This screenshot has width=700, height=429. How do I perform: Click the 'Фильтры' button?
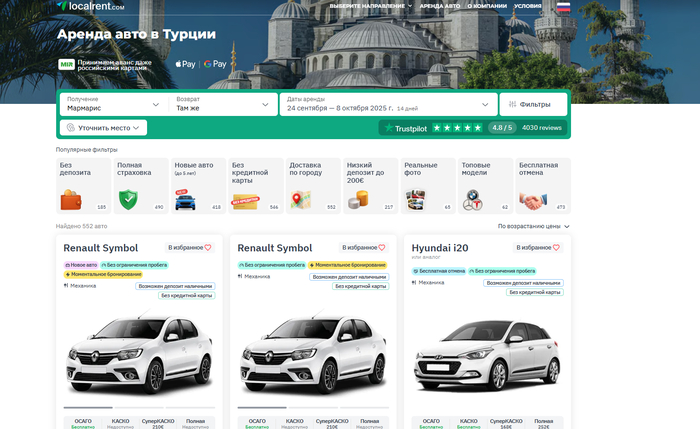click(534, 104)
